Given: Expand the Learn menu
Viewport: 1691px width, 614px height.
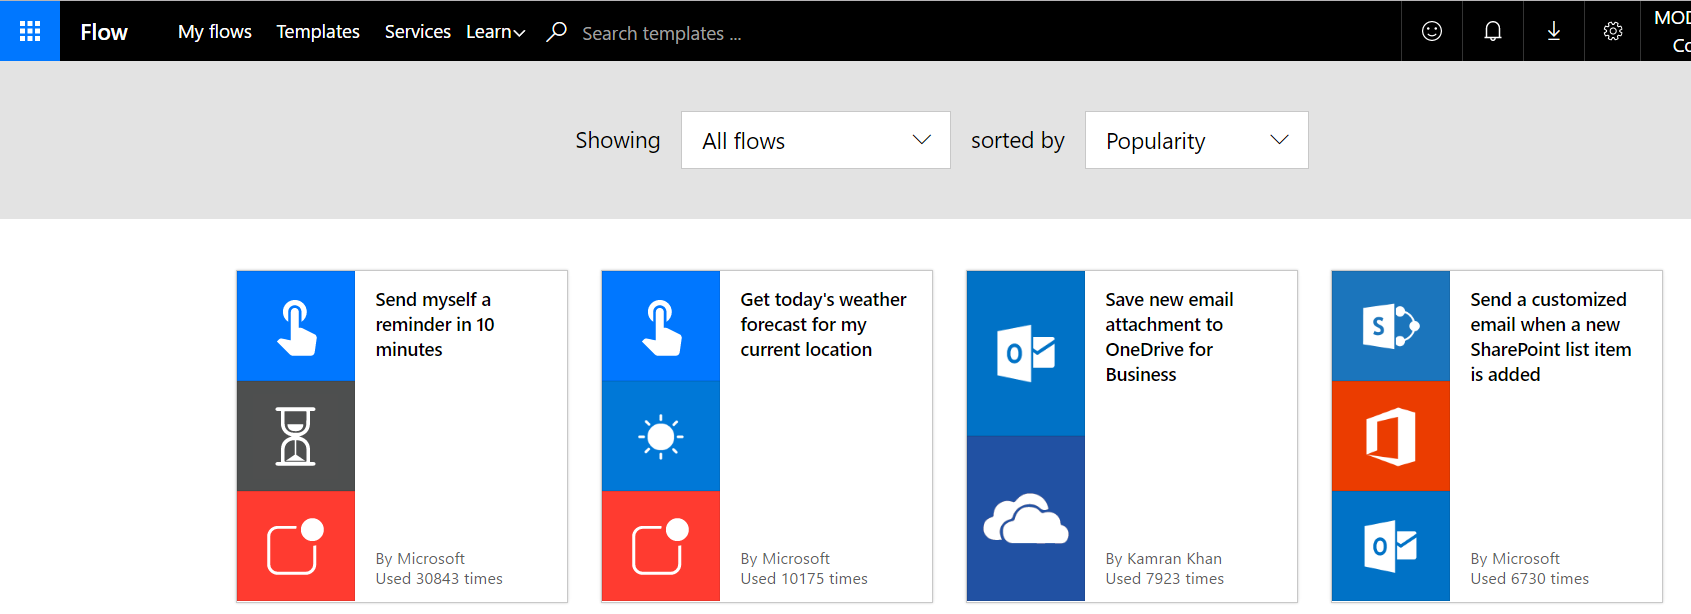Looking at the screenshot, I should (x=495, y=32).
